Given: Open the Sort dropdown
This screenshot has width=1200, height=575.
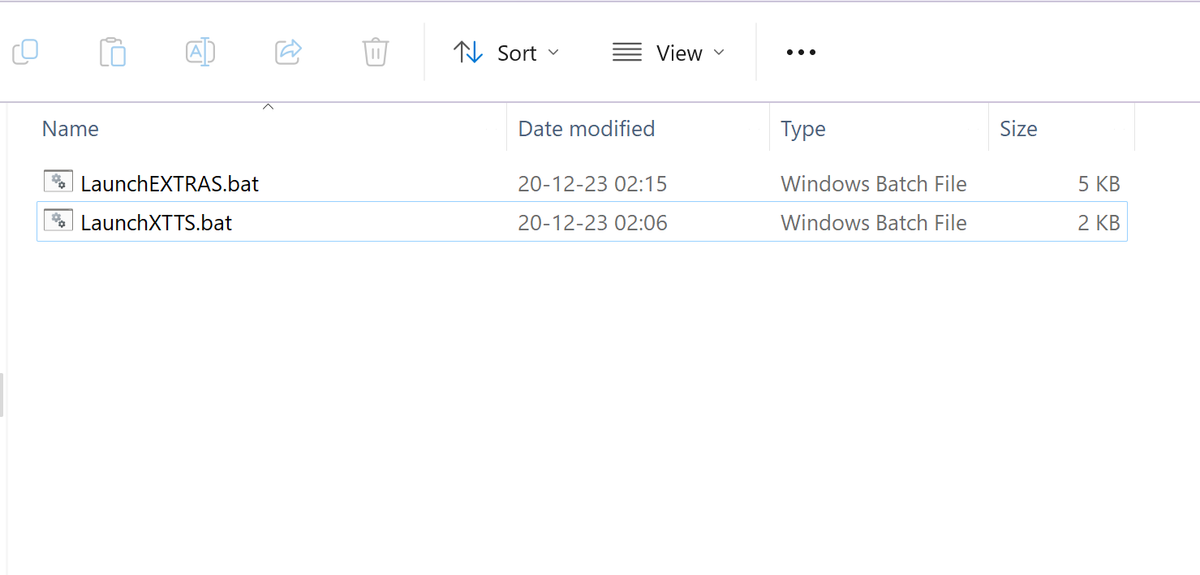Looking at the screenshot, I should (507, 53).
